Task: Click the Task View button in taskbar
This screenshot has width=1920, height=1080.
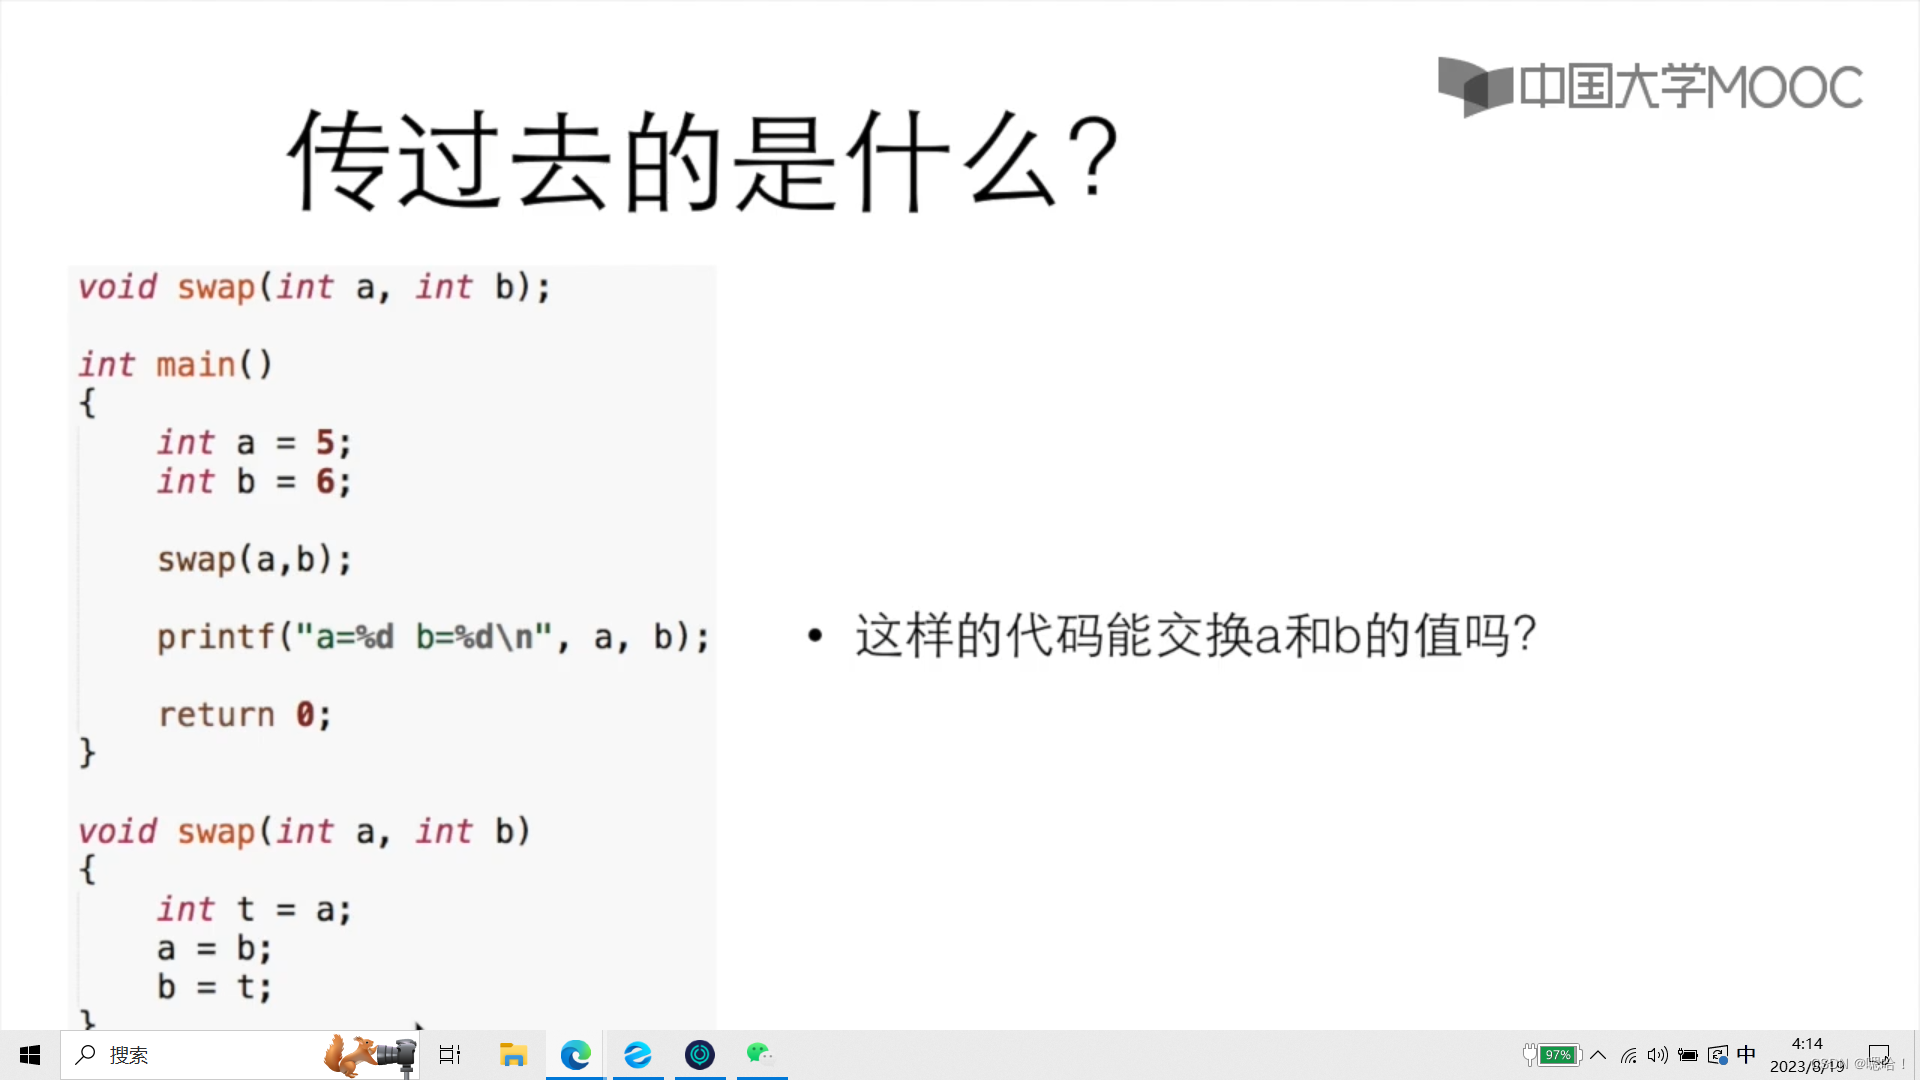Action: (450, 1054)
